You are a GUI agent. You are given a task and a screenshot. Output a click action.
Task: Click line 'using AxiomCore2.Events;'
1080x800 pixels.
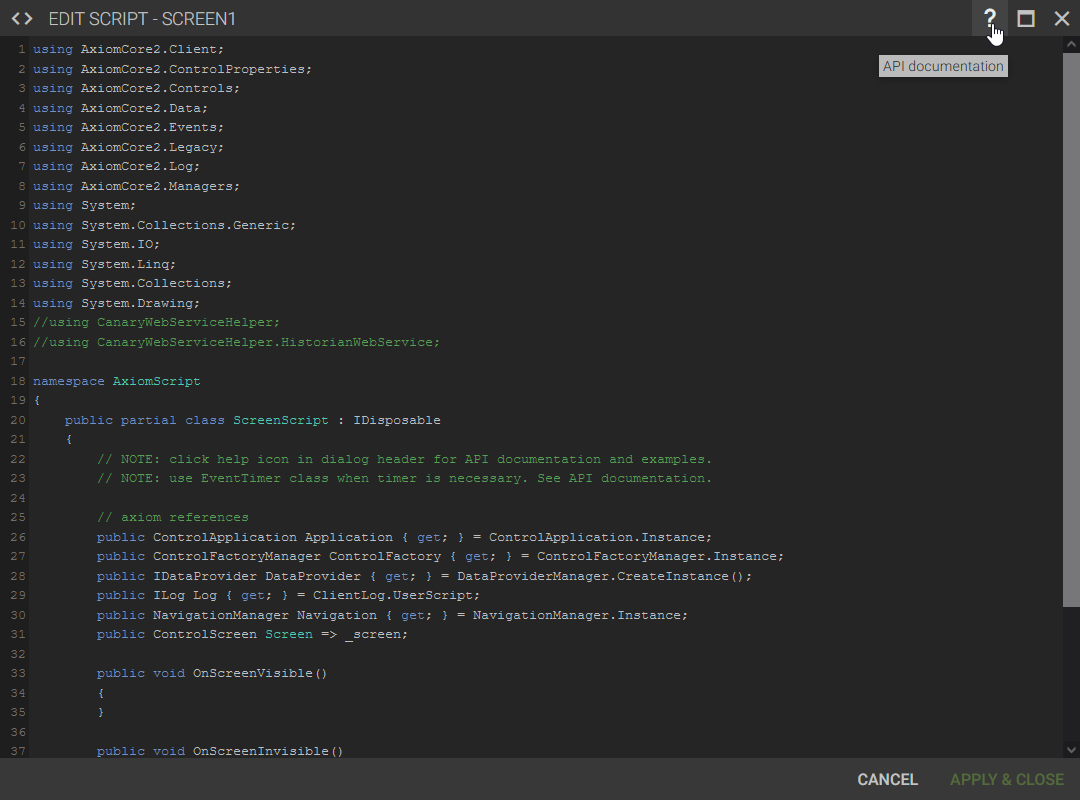[128, 127]
